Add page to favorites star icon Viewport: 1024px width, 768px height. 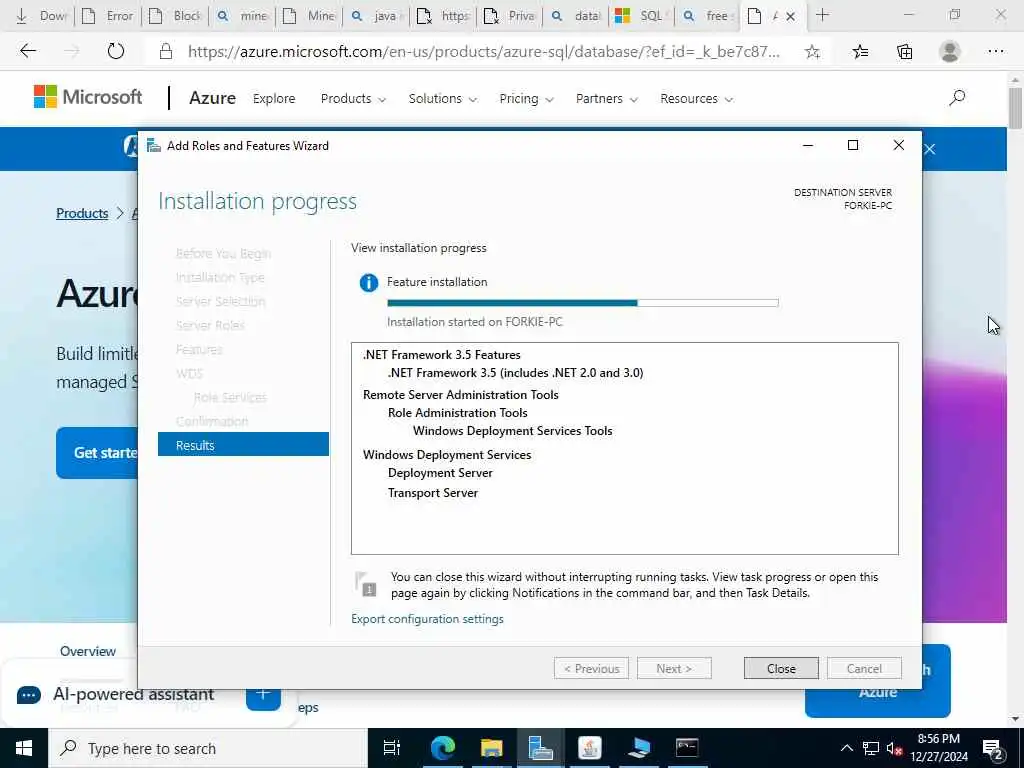click(812, 52)
